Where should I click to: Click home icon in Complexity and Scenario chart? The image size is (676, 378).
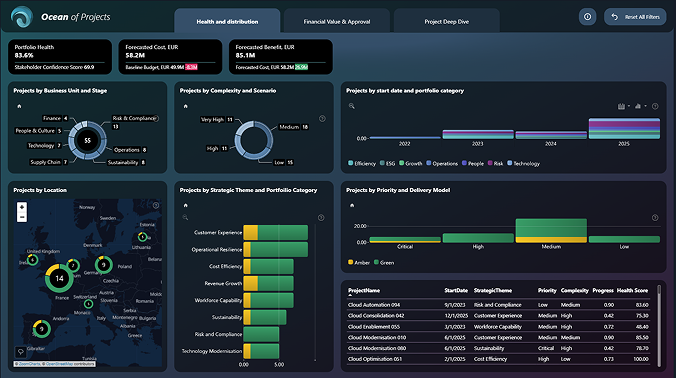click(185, 106)
